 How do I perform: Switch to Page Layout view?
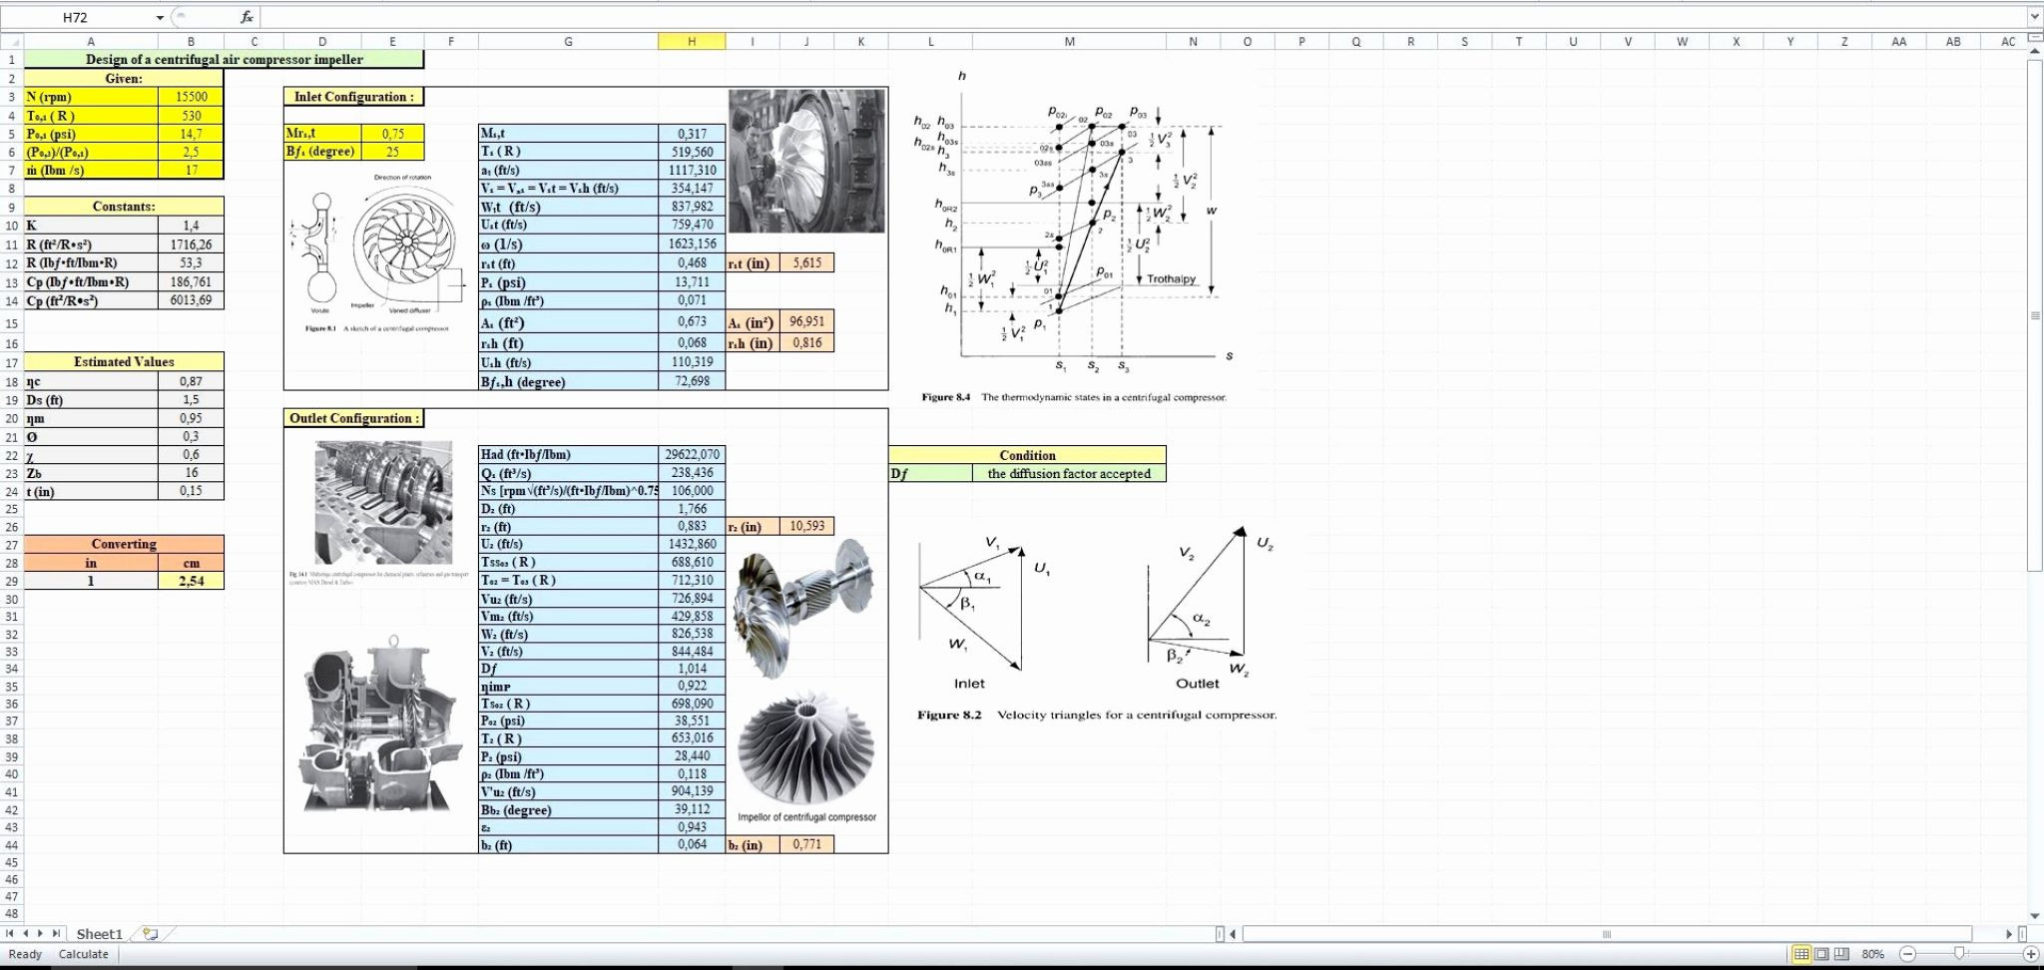click(1821, 954)
